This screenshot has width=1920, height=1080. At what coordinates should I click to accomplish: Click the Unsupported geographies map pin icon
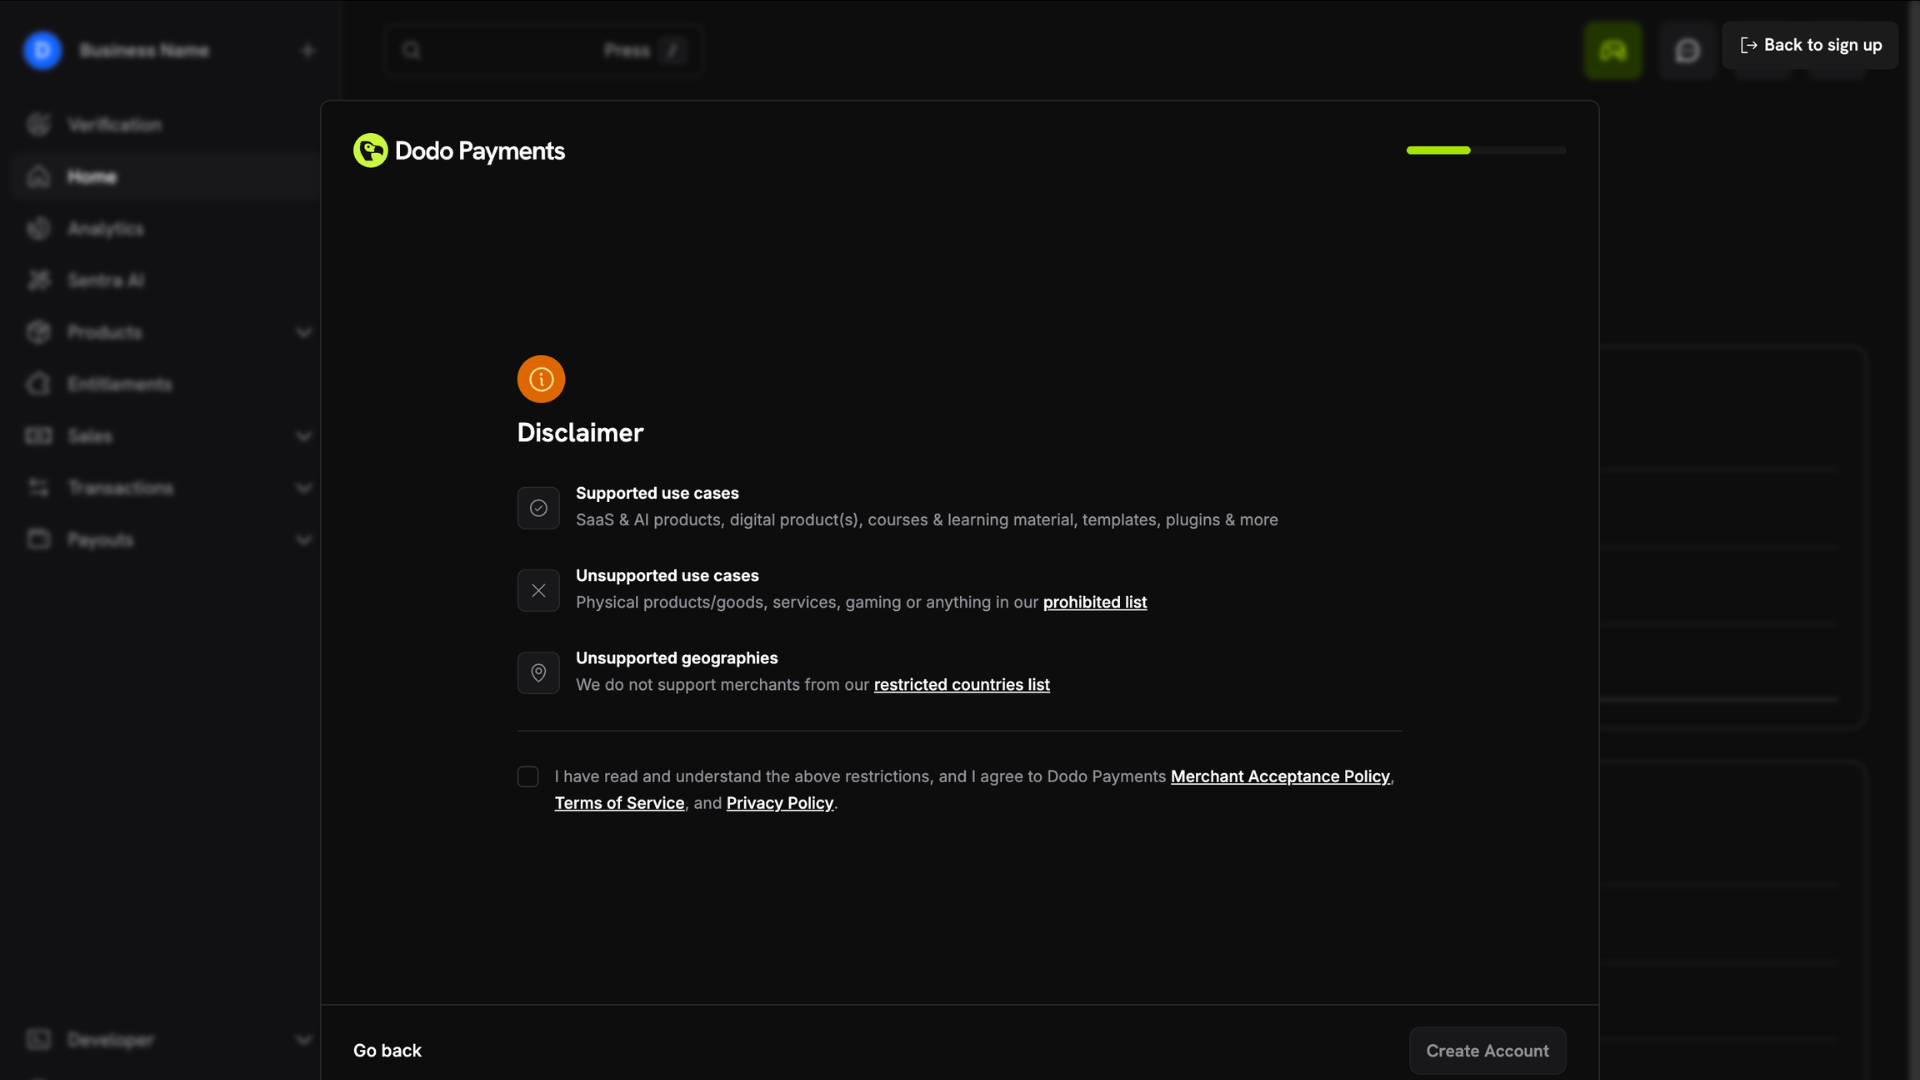[x=538, y=673]
